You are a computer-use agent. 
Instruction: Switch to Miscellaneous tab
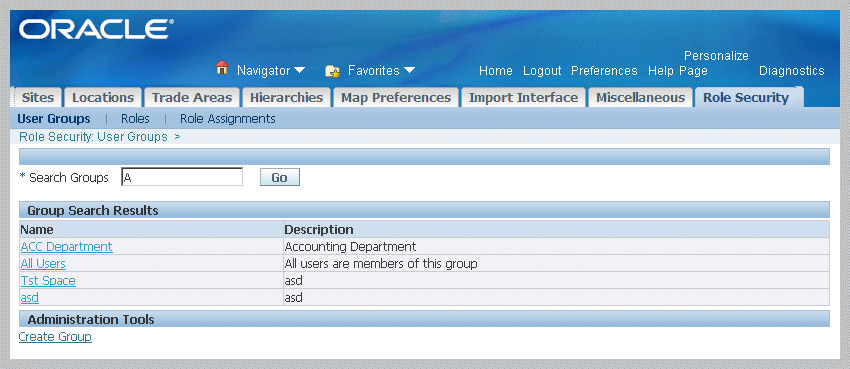tap(640, 98)
